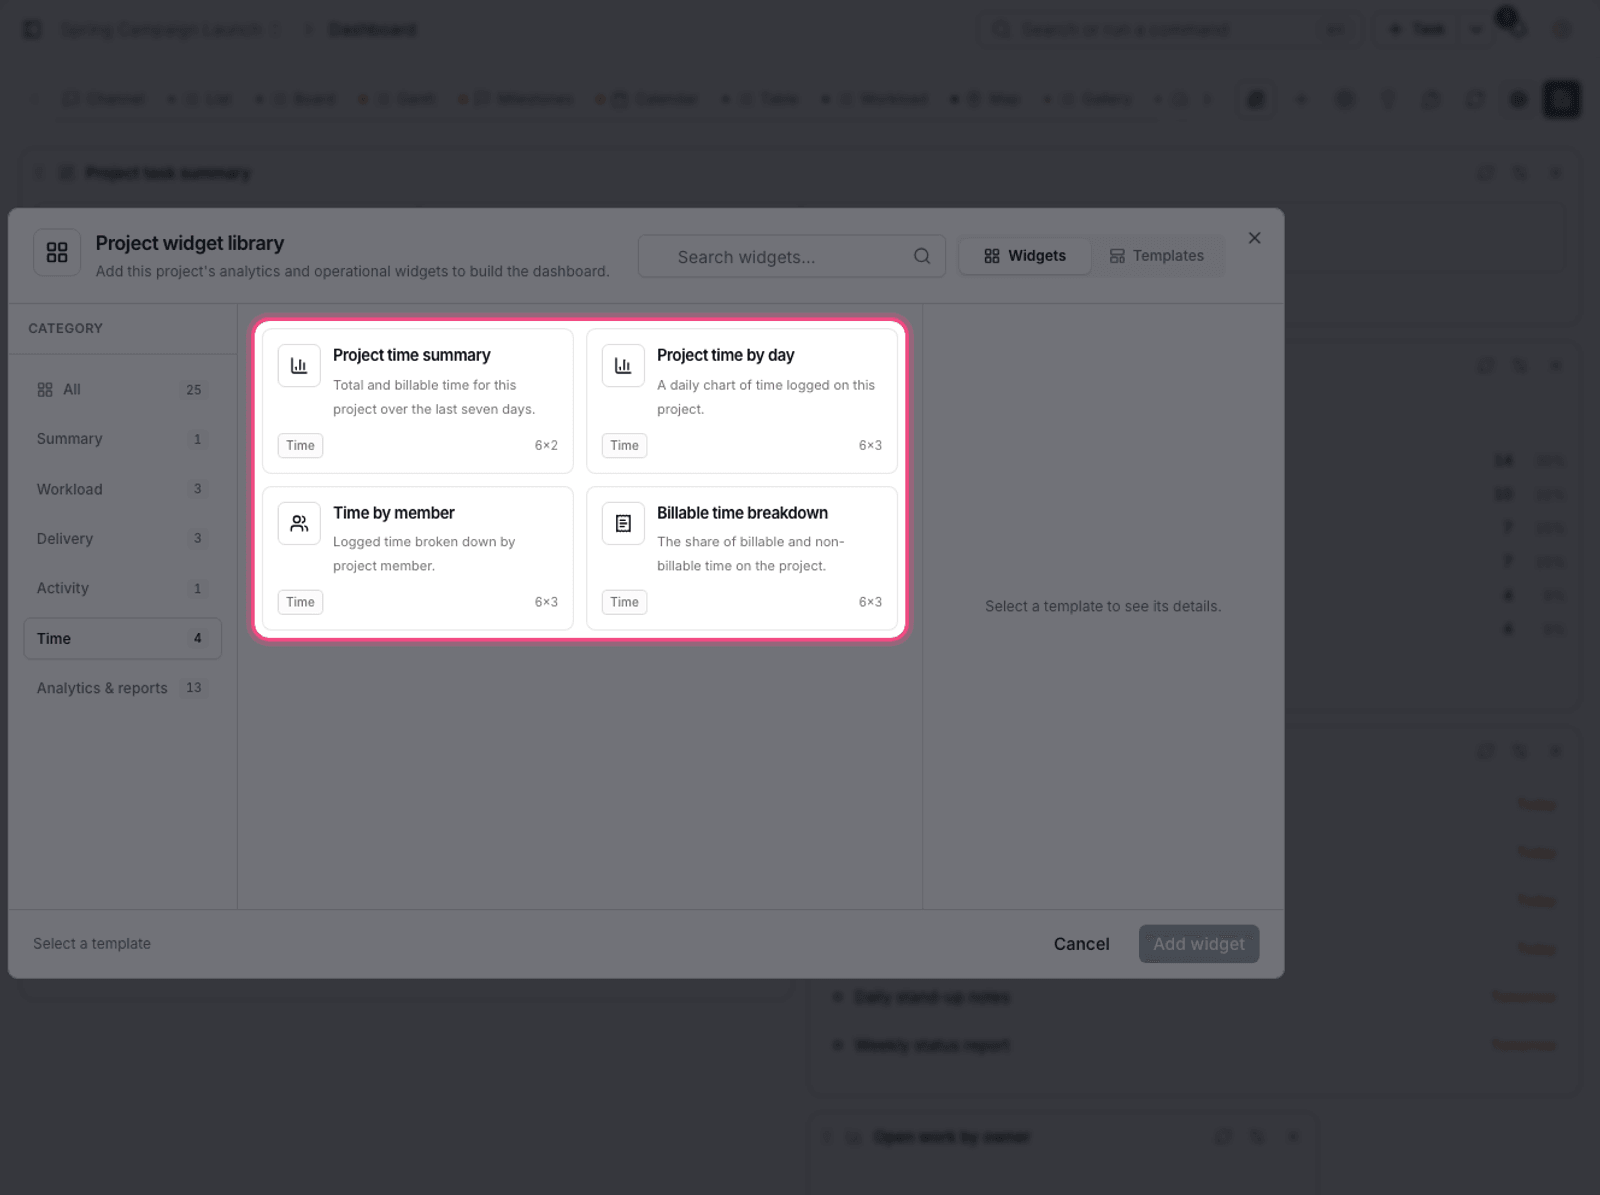
Task: Click the 'Select a template' footer status text
Action: point(92,944)
